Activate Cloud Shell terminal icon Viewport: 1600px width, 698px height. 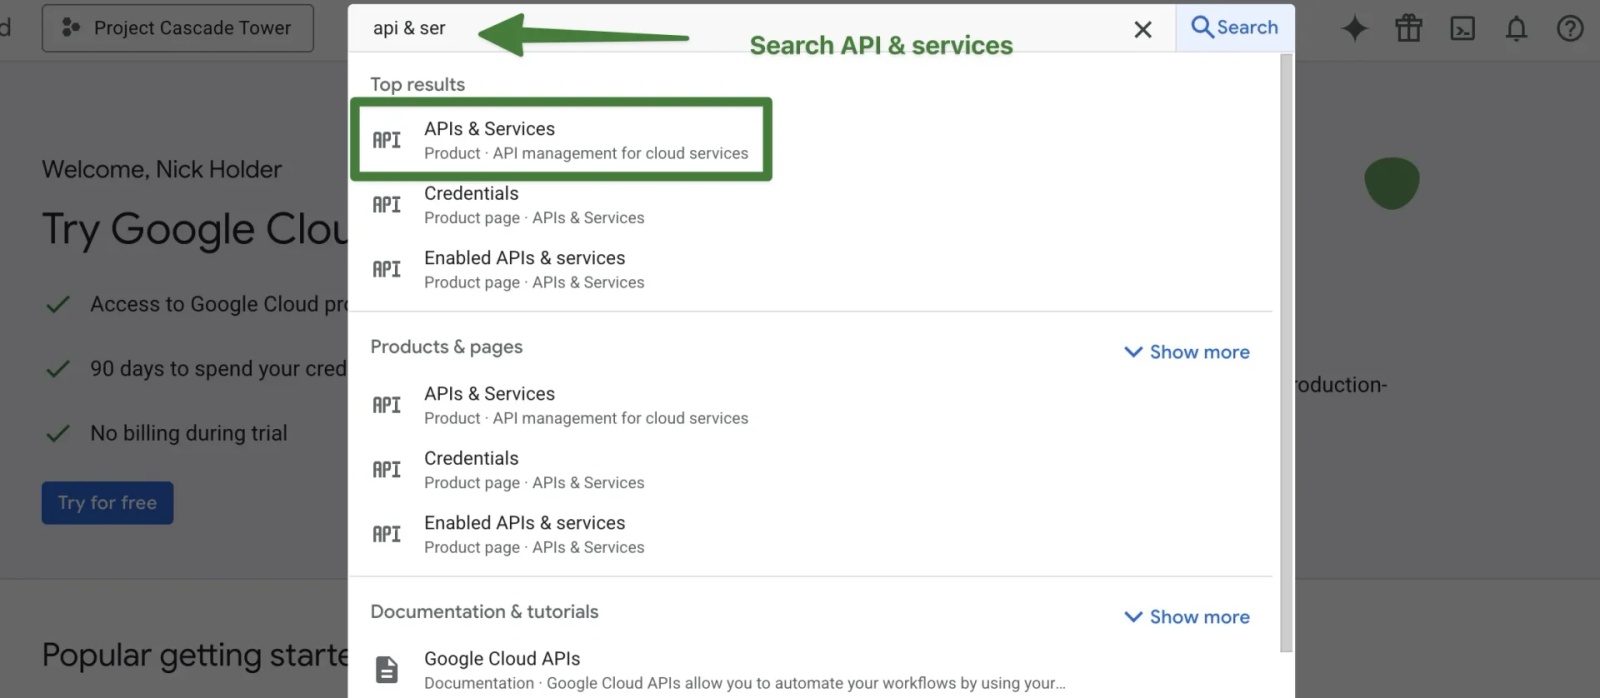1463,29
